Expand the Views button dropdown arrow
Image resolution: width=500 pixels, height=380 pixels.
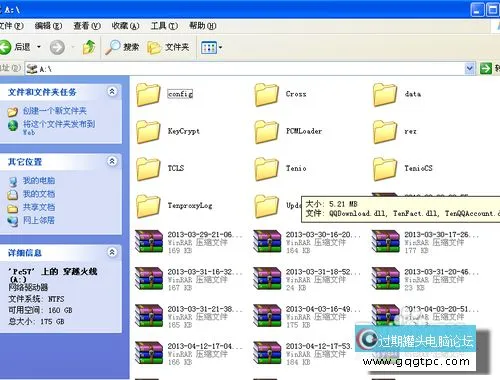tap(220, 48)
